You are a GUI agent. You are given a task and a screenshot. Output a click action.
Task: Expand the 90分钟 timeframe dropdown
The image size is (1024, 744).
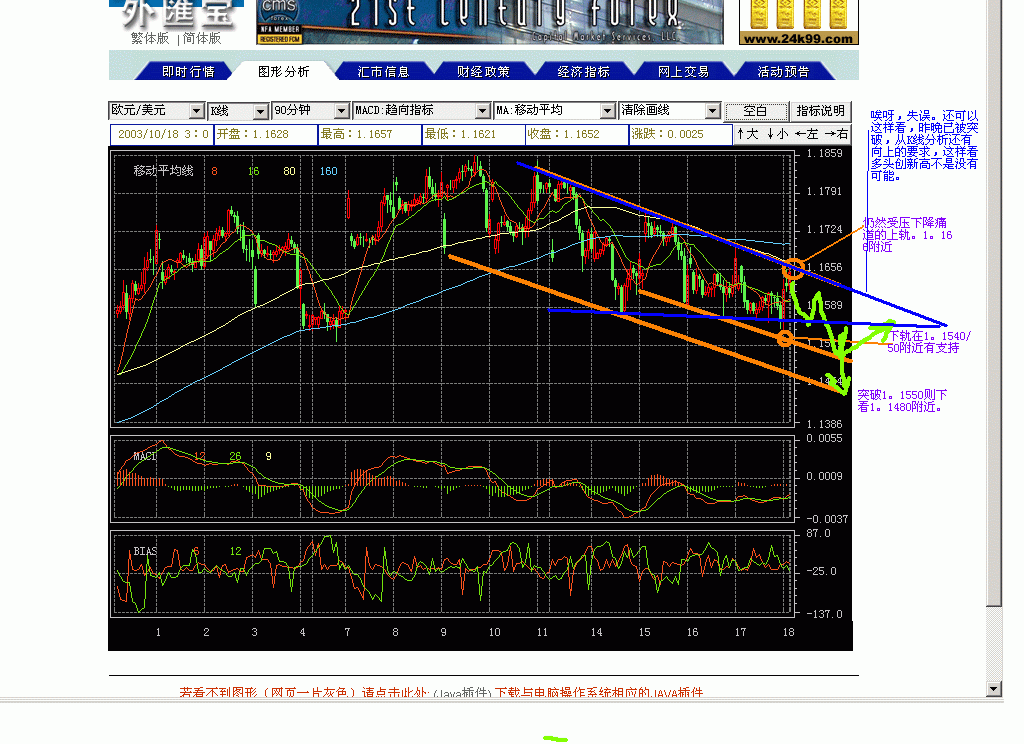(x=342, y=111)
